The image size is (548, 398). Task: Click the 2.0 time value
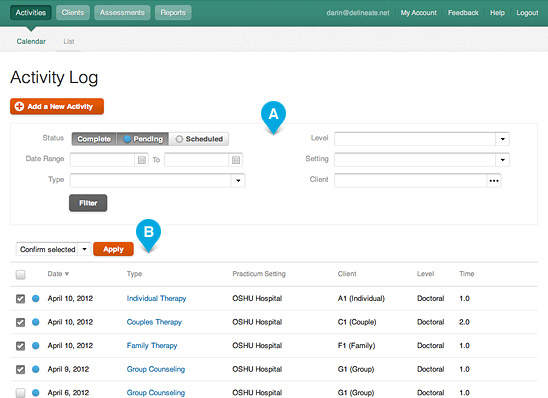coord(464,322)
